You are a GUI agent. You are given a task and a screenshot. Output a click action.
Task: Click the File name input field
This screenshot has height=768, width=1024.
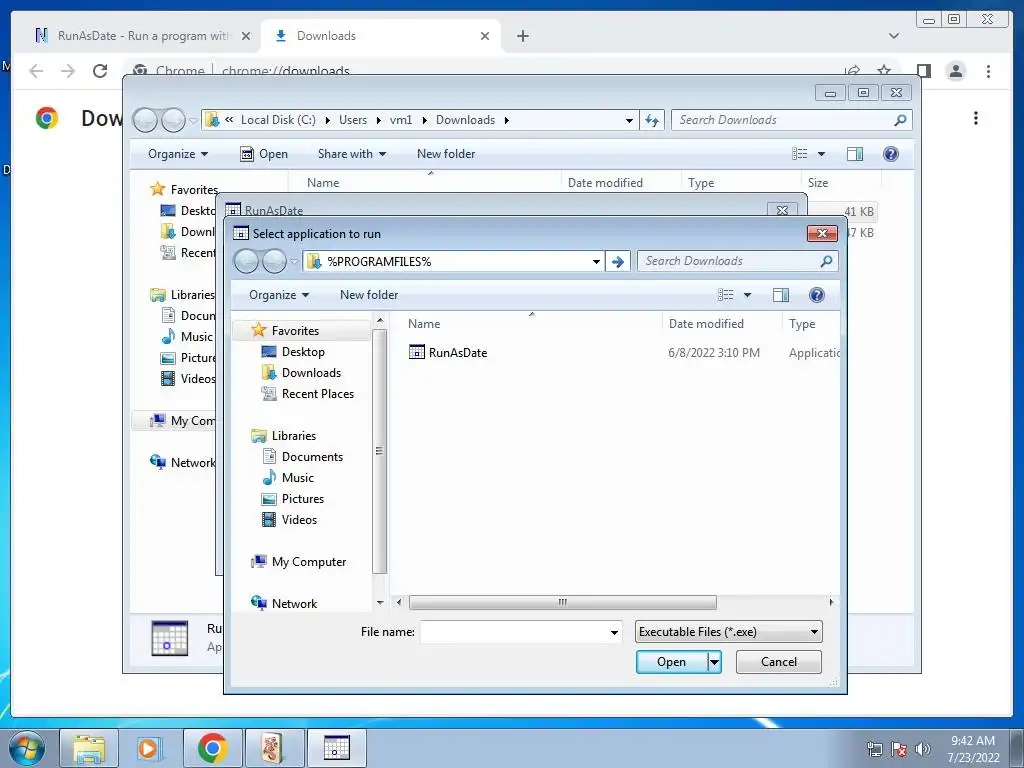(514, 632)
